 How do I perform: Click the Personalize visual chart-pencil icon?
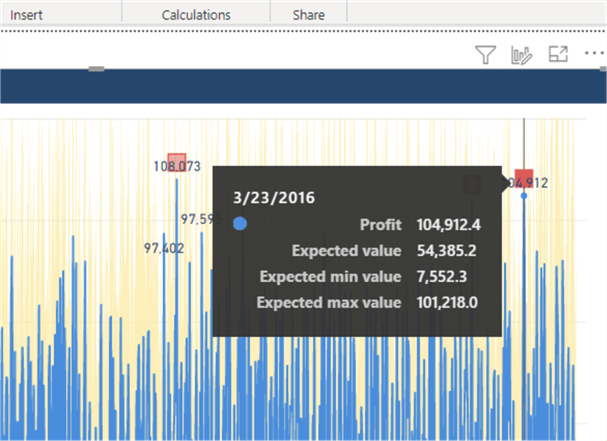(x=521, y=55)
